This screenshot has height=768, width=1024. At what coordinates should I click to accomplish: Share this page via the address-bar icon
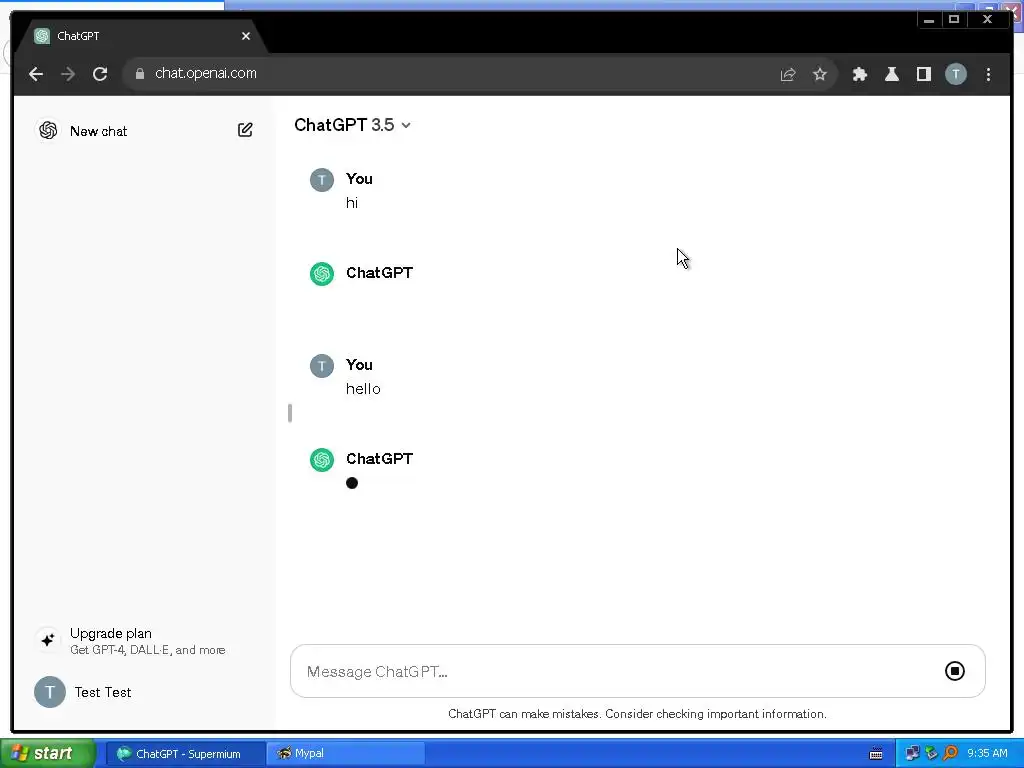click(x=788, y=74)
